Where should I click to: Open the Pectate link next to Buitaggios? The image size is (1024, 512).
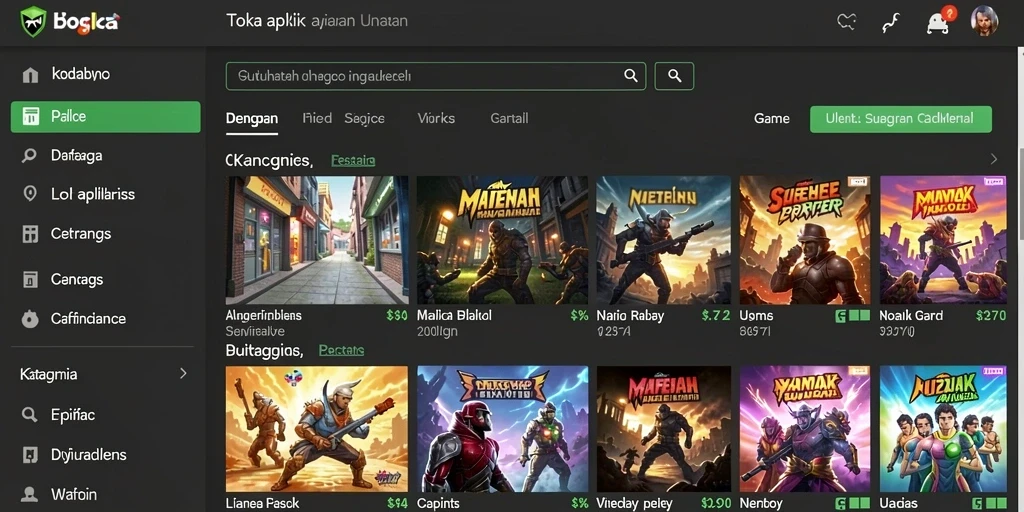342,351
